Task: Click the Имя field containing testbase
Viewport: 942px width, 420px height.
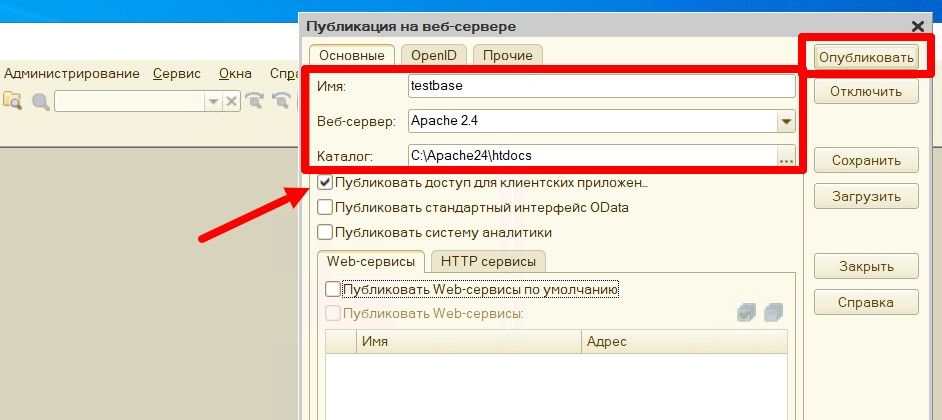Action: 601,86
